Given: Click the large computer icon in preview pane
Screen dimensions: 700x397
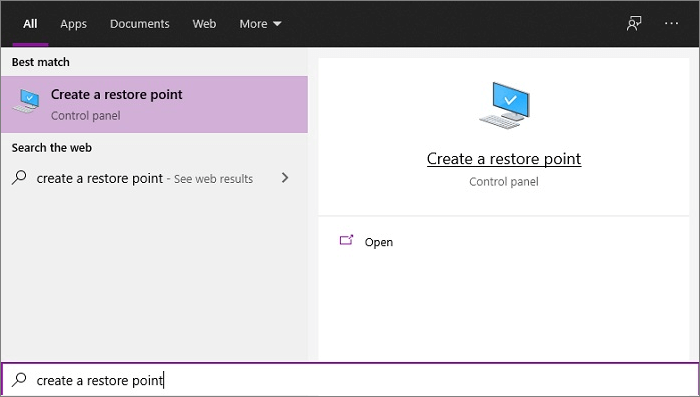Looking at the screenshot, I should click(x=504, y=105).
